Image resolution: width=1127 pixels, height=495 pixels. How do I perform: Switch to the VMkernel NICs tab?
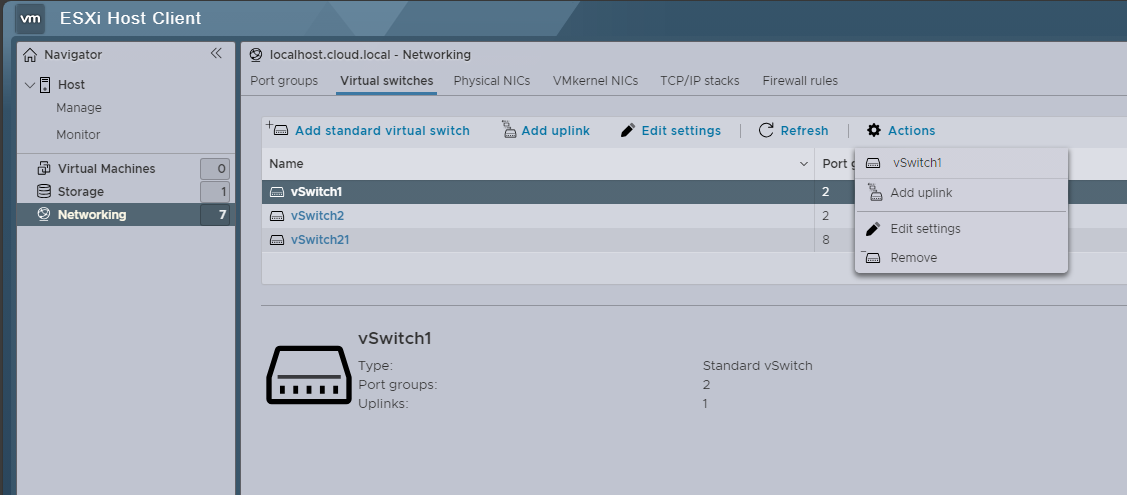595,80
